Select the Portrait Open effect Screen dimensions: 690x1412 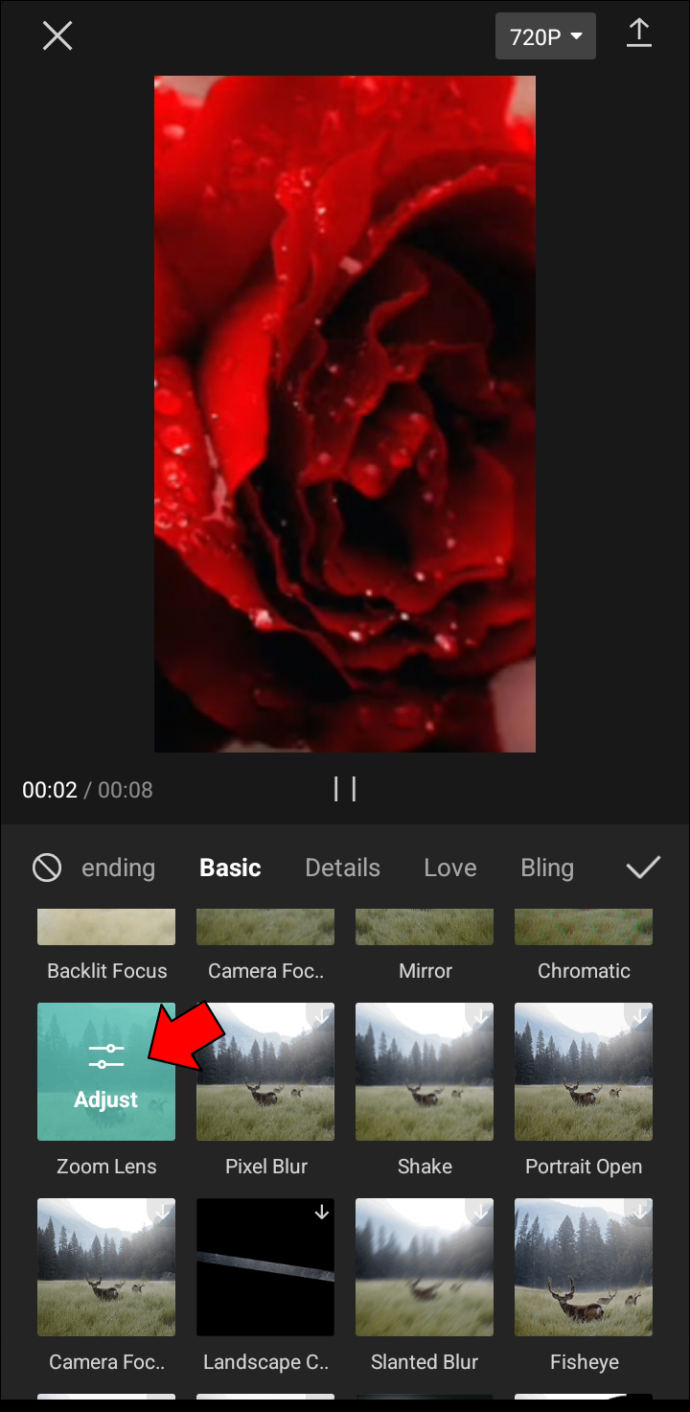[583, 1072]
